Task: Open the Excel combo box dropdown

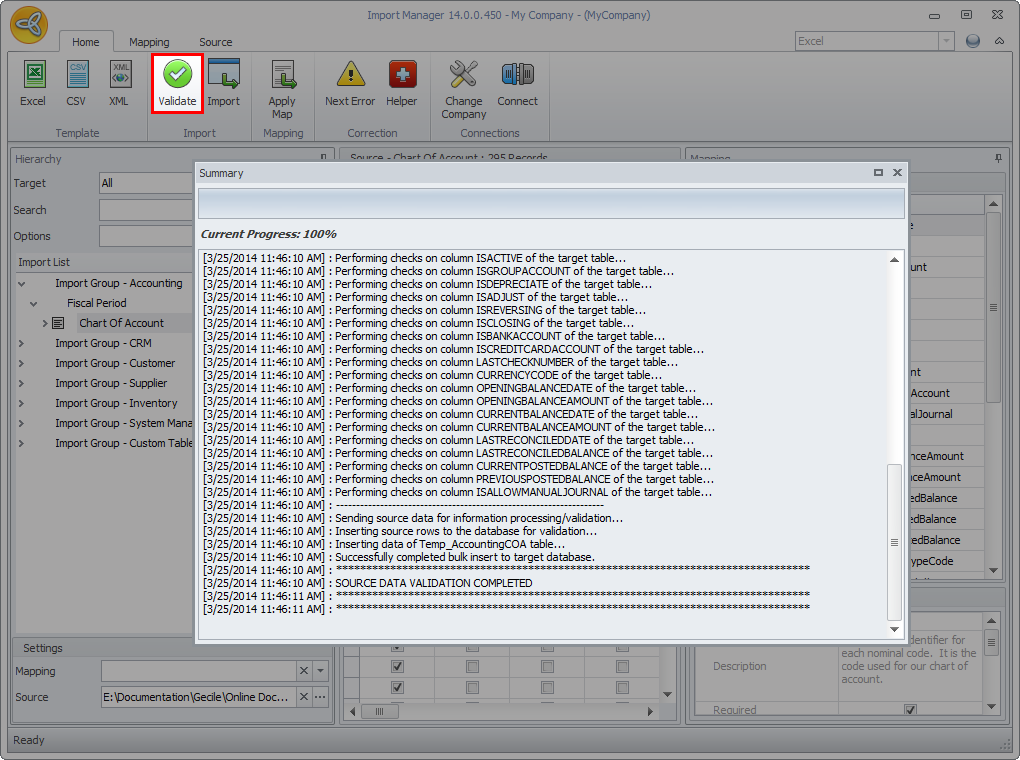Action: pos(946,41)
